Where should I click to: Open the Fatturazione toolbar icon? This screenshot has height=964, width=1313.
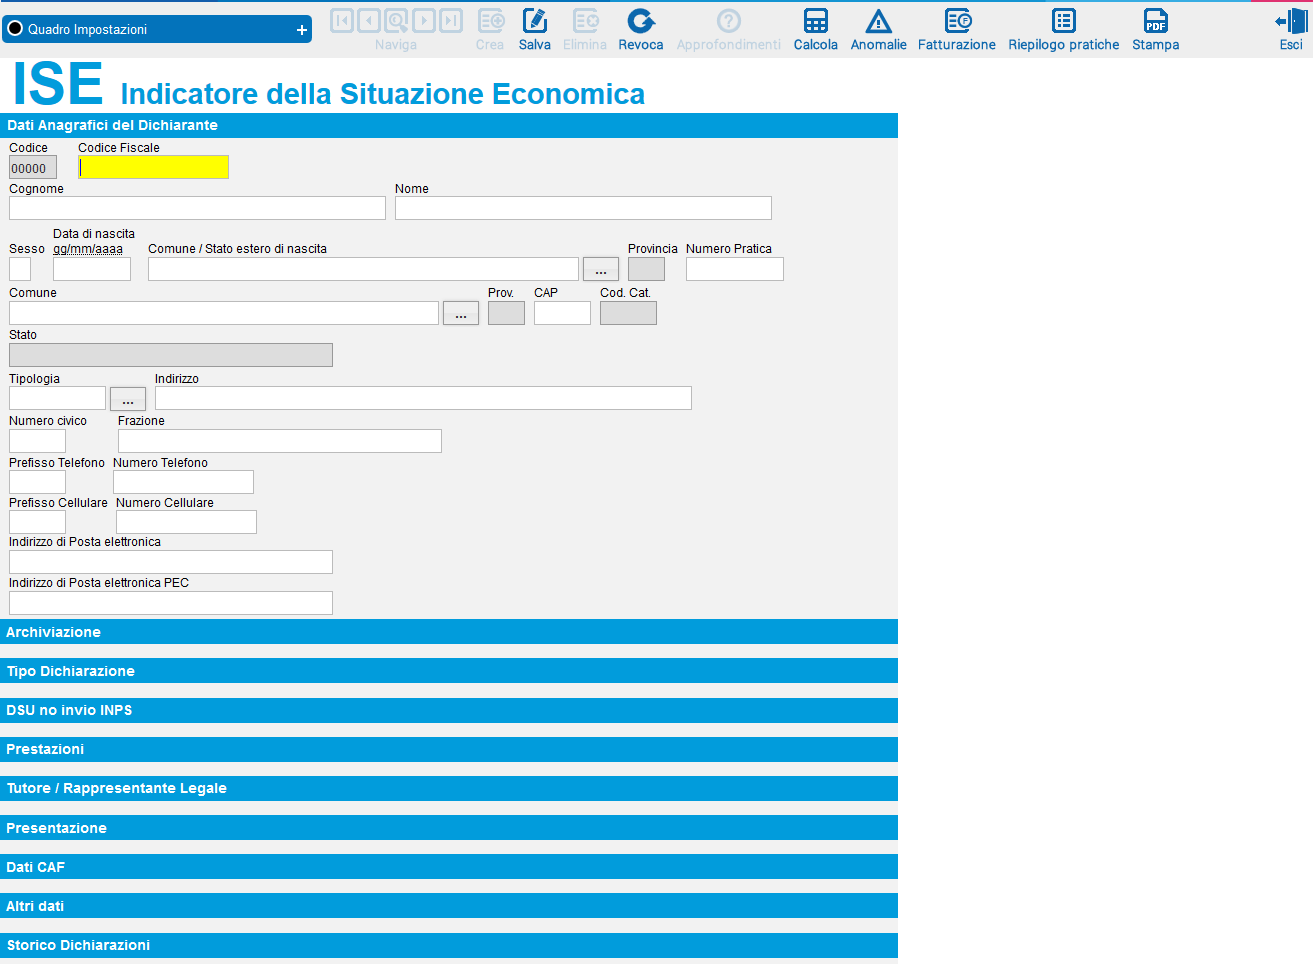[958, 21]
